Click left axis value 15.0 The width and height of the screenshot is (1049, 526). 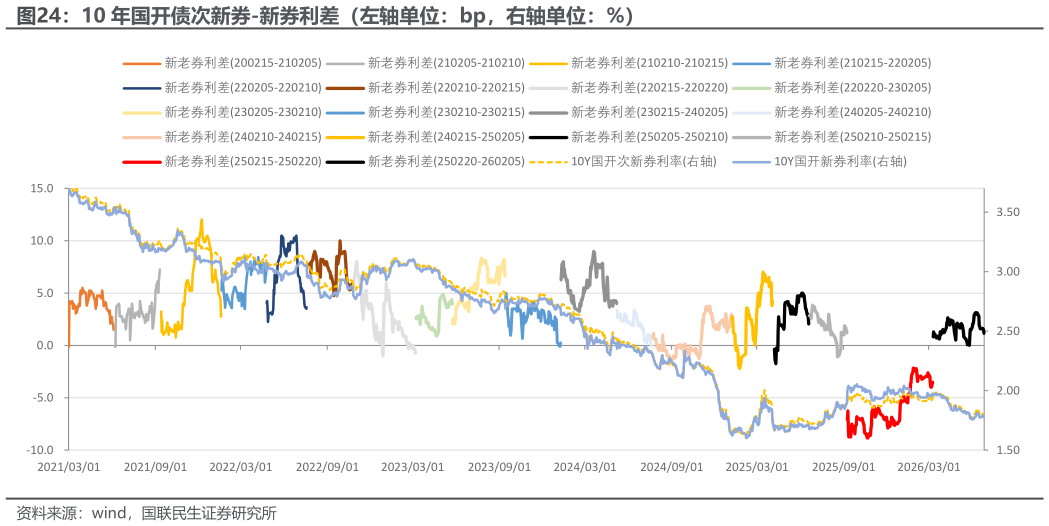(41, 189)
